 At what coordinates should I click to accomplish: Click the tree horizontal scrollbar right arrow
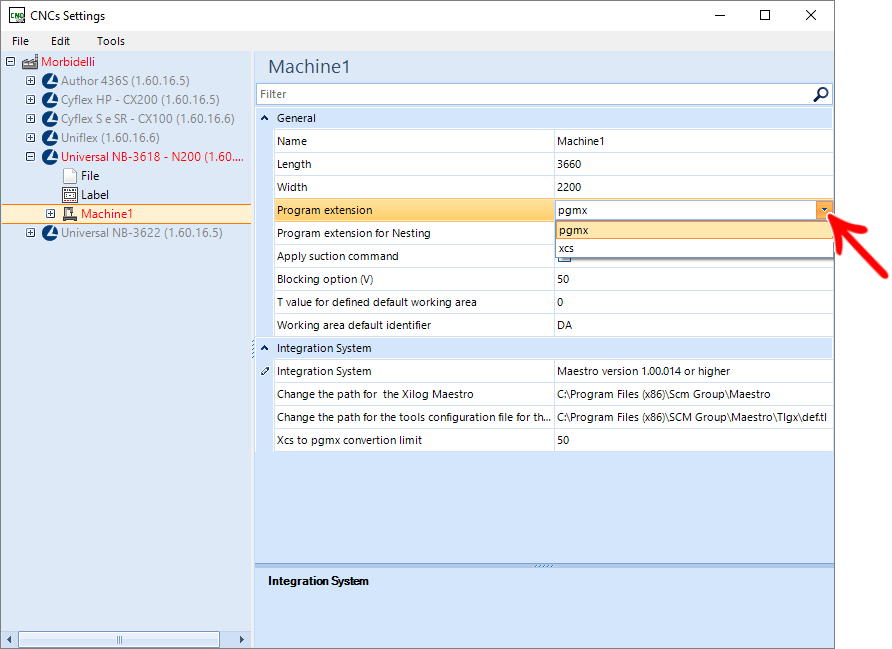[242, 639]
